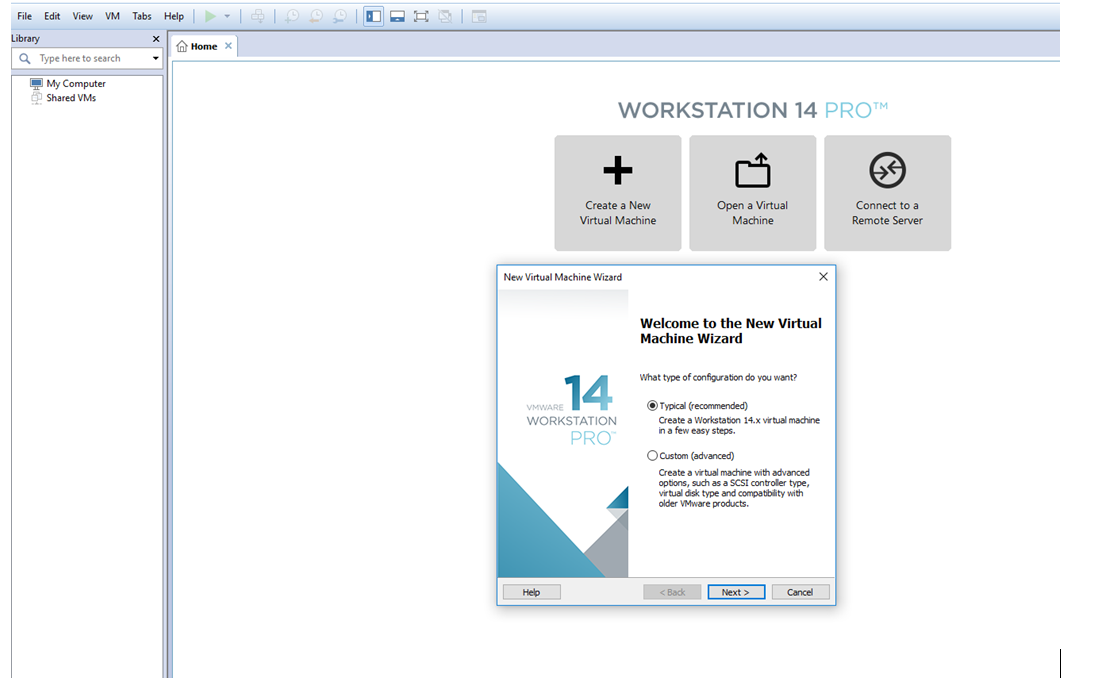Click the Library panel title text
This screenshot has height=690, width=1104.
[25, 39]
